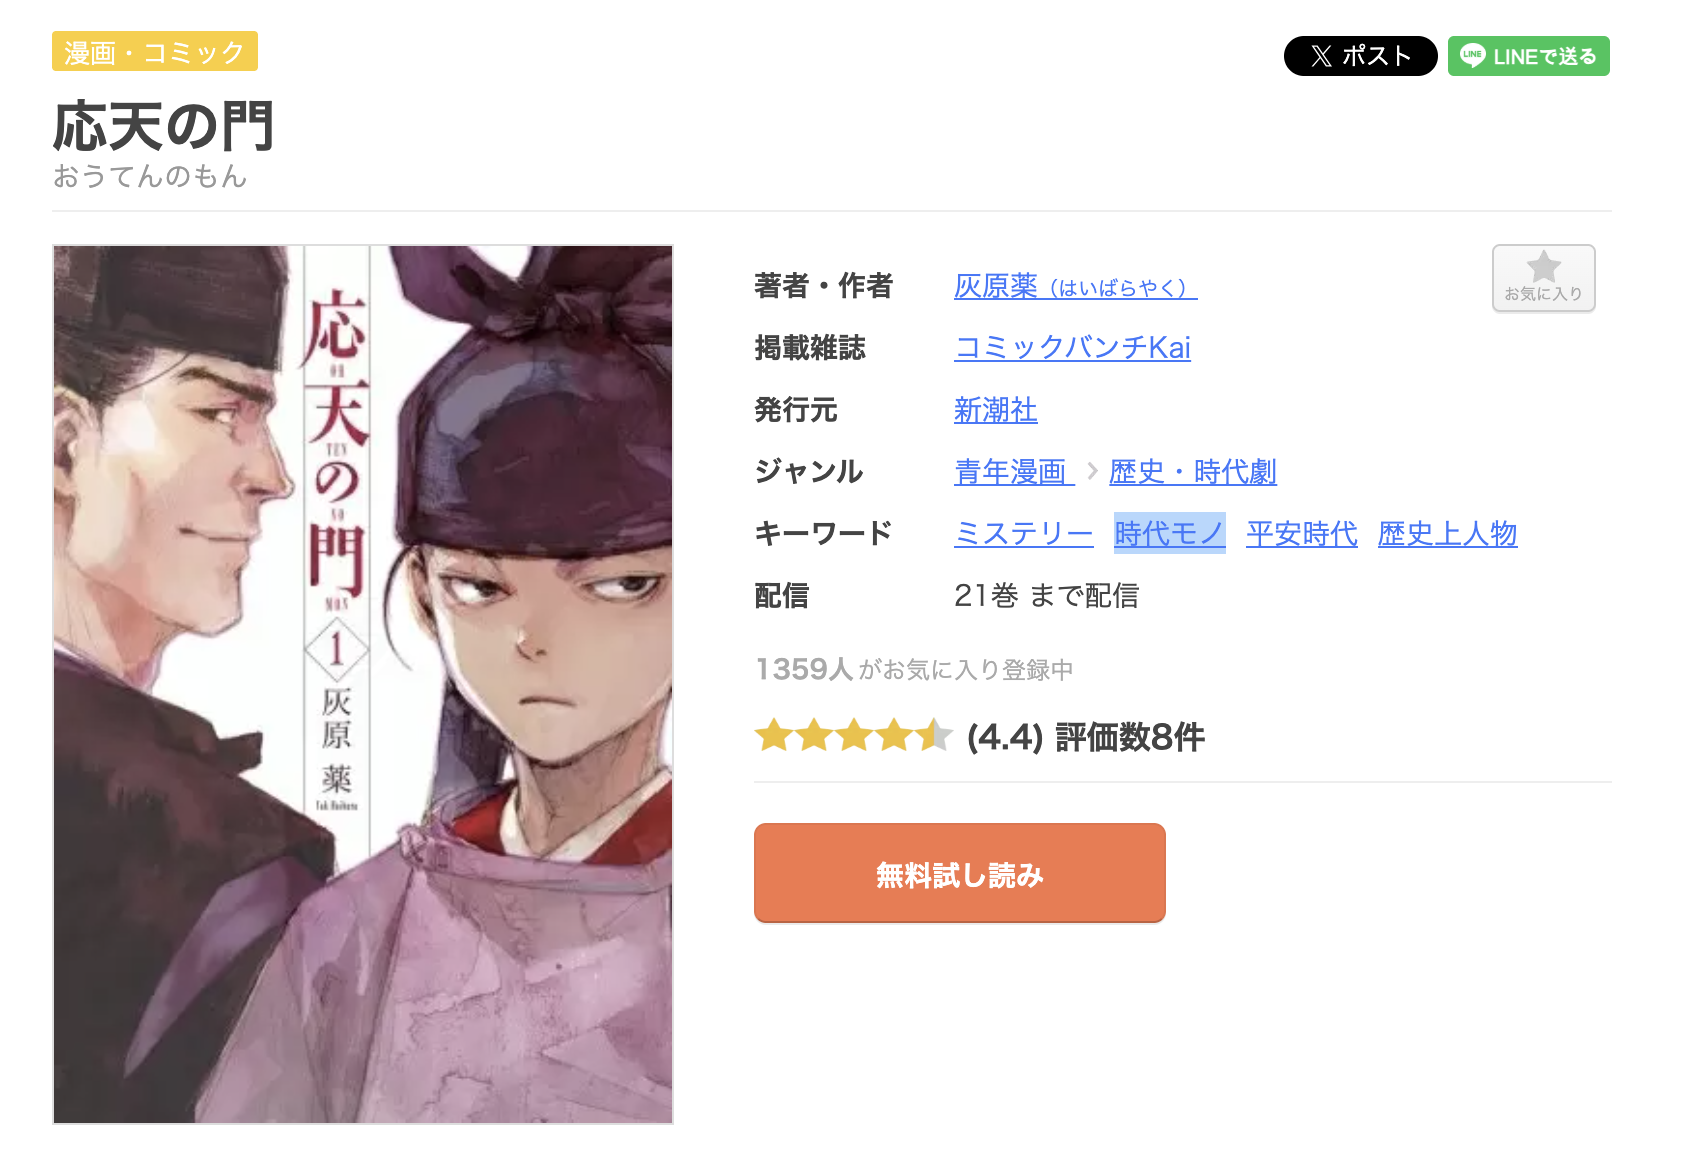Click the 1359人 favorites count text

pos(804,669)
